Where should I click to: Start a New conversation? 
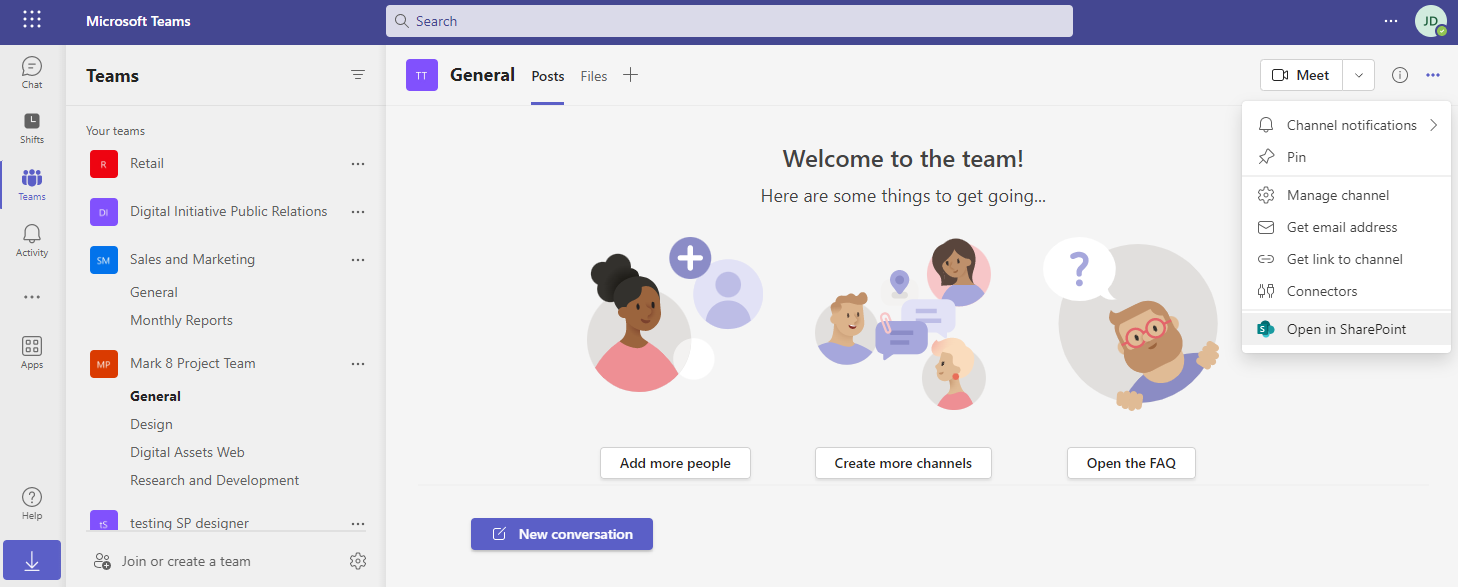tap(562, 534)
